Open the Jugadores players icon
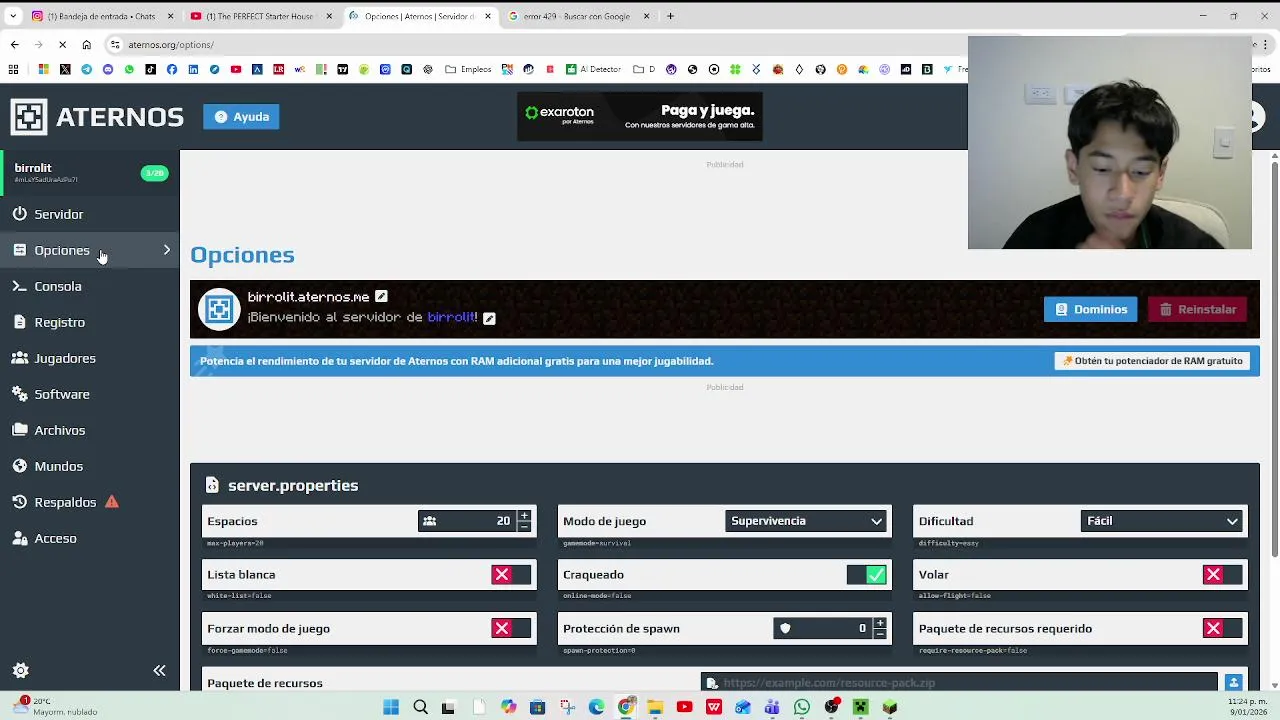 point(20,358)
